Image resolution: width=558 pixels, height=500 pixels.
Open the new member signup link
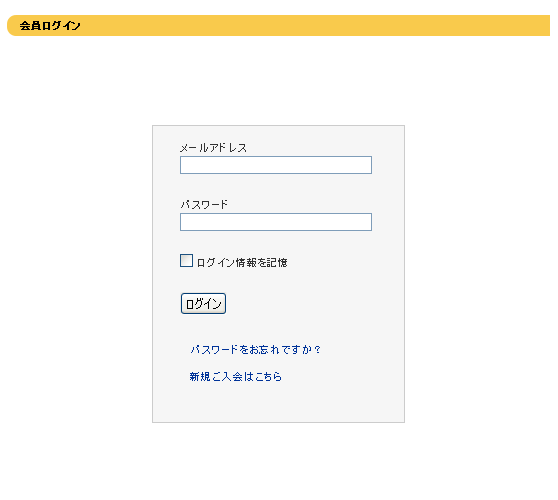coord(236,377)
